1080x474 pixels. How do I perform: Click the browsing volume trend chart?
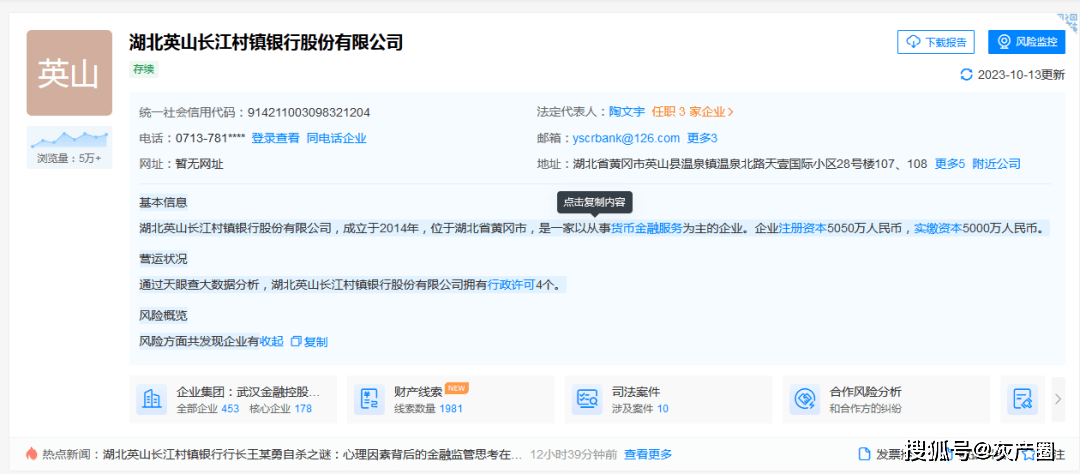coord(69,140)
